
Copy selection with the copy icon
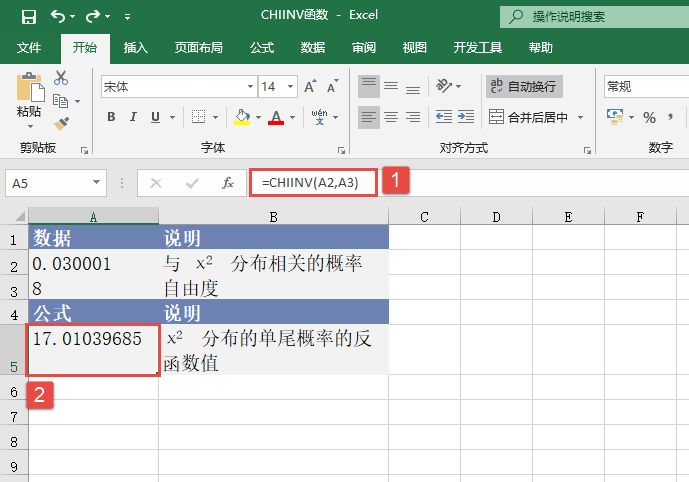tap(60, 101)
